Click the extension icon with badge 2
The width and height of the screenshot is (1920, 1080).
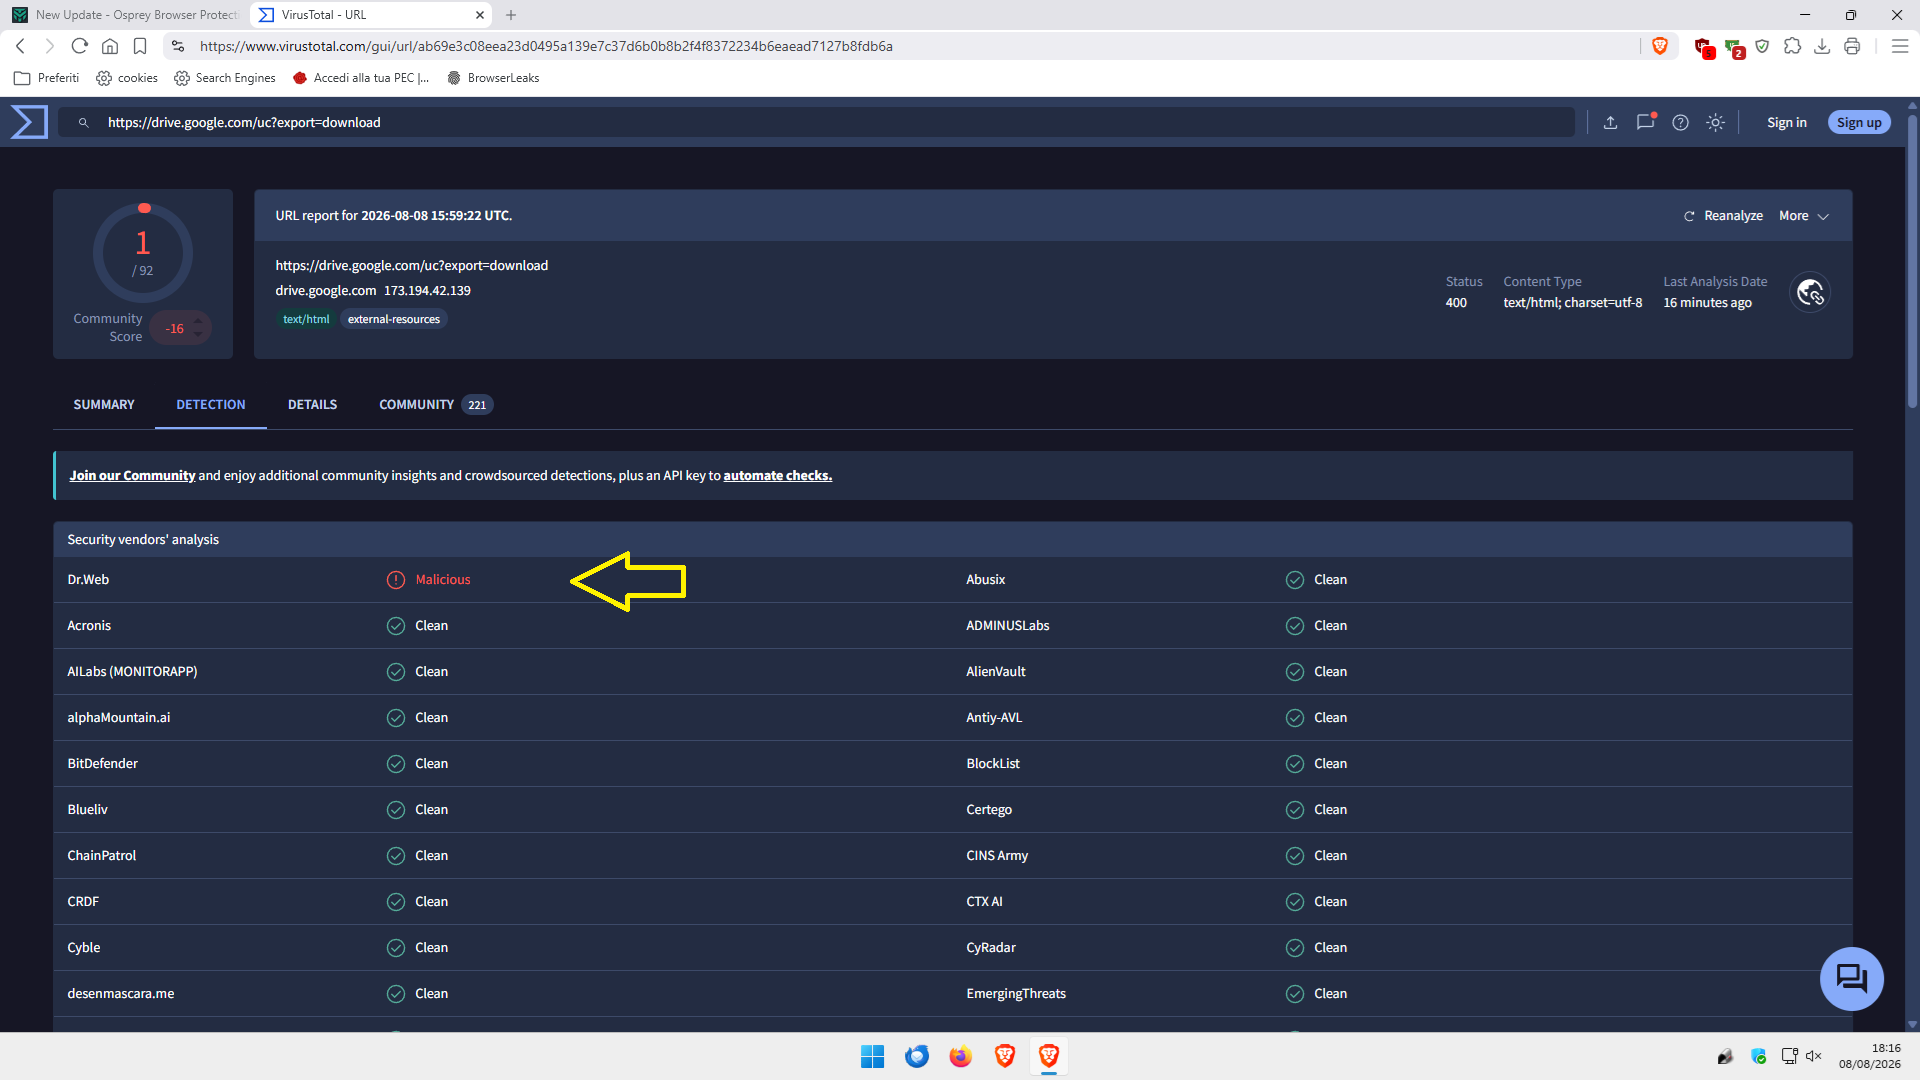pyautogui.click(x=1734, y=46)
